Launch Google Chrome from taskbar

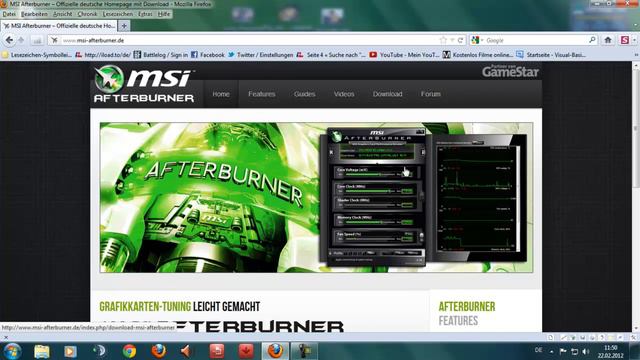click(129, 351)
